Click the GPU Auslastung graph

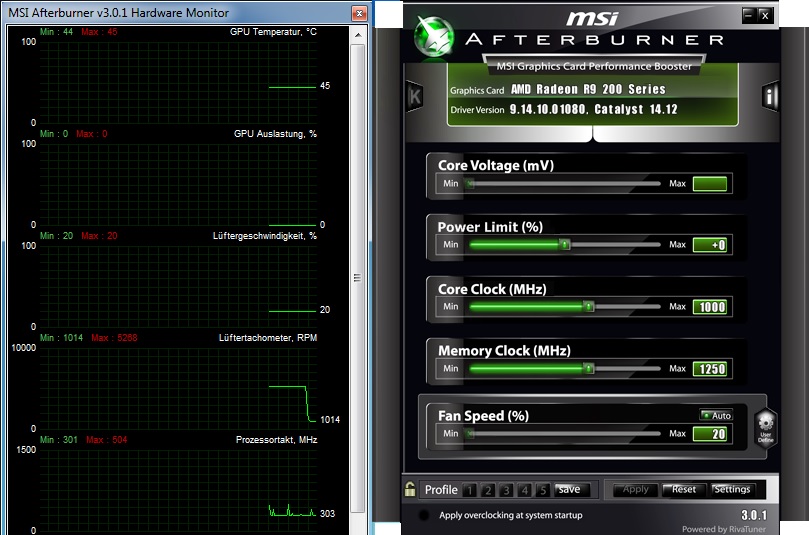click(178, 184)
